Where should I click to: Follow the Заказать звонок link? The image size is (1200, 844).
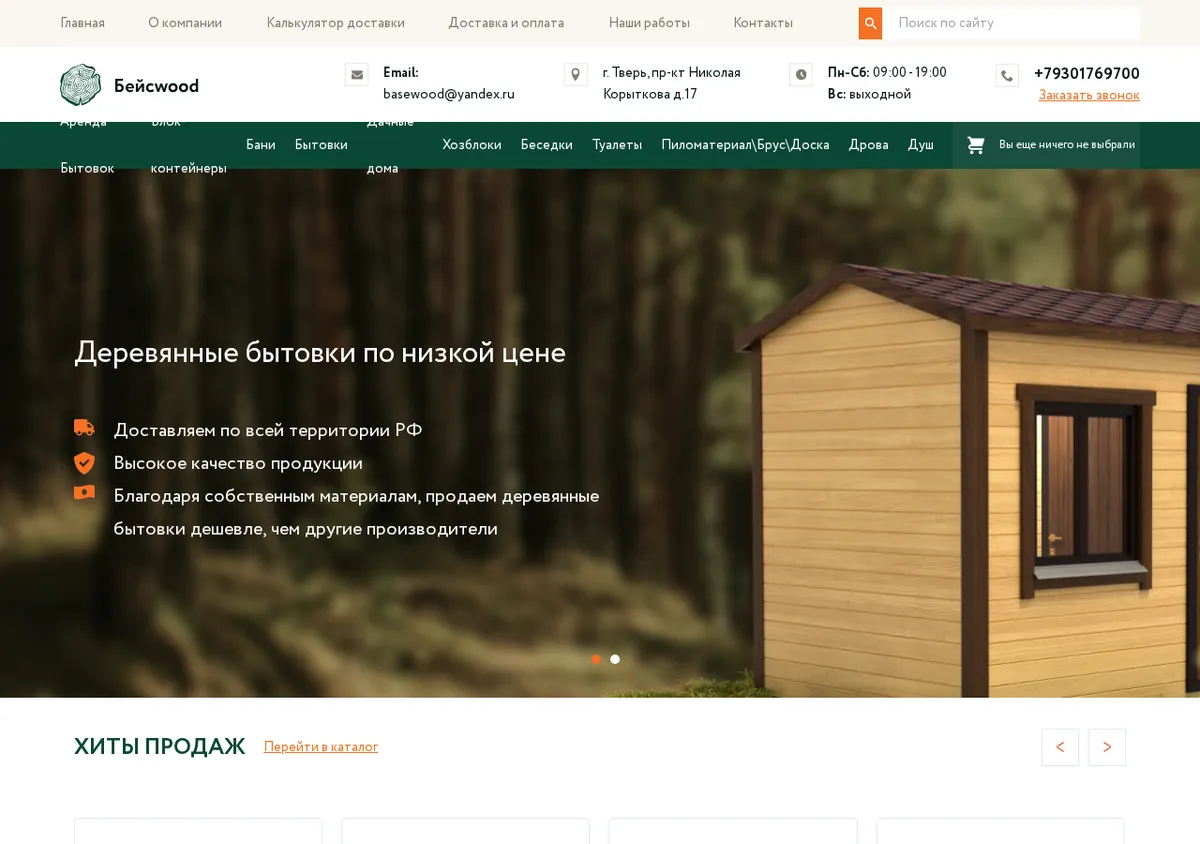pyautogui.click(x=1089, y=96)
